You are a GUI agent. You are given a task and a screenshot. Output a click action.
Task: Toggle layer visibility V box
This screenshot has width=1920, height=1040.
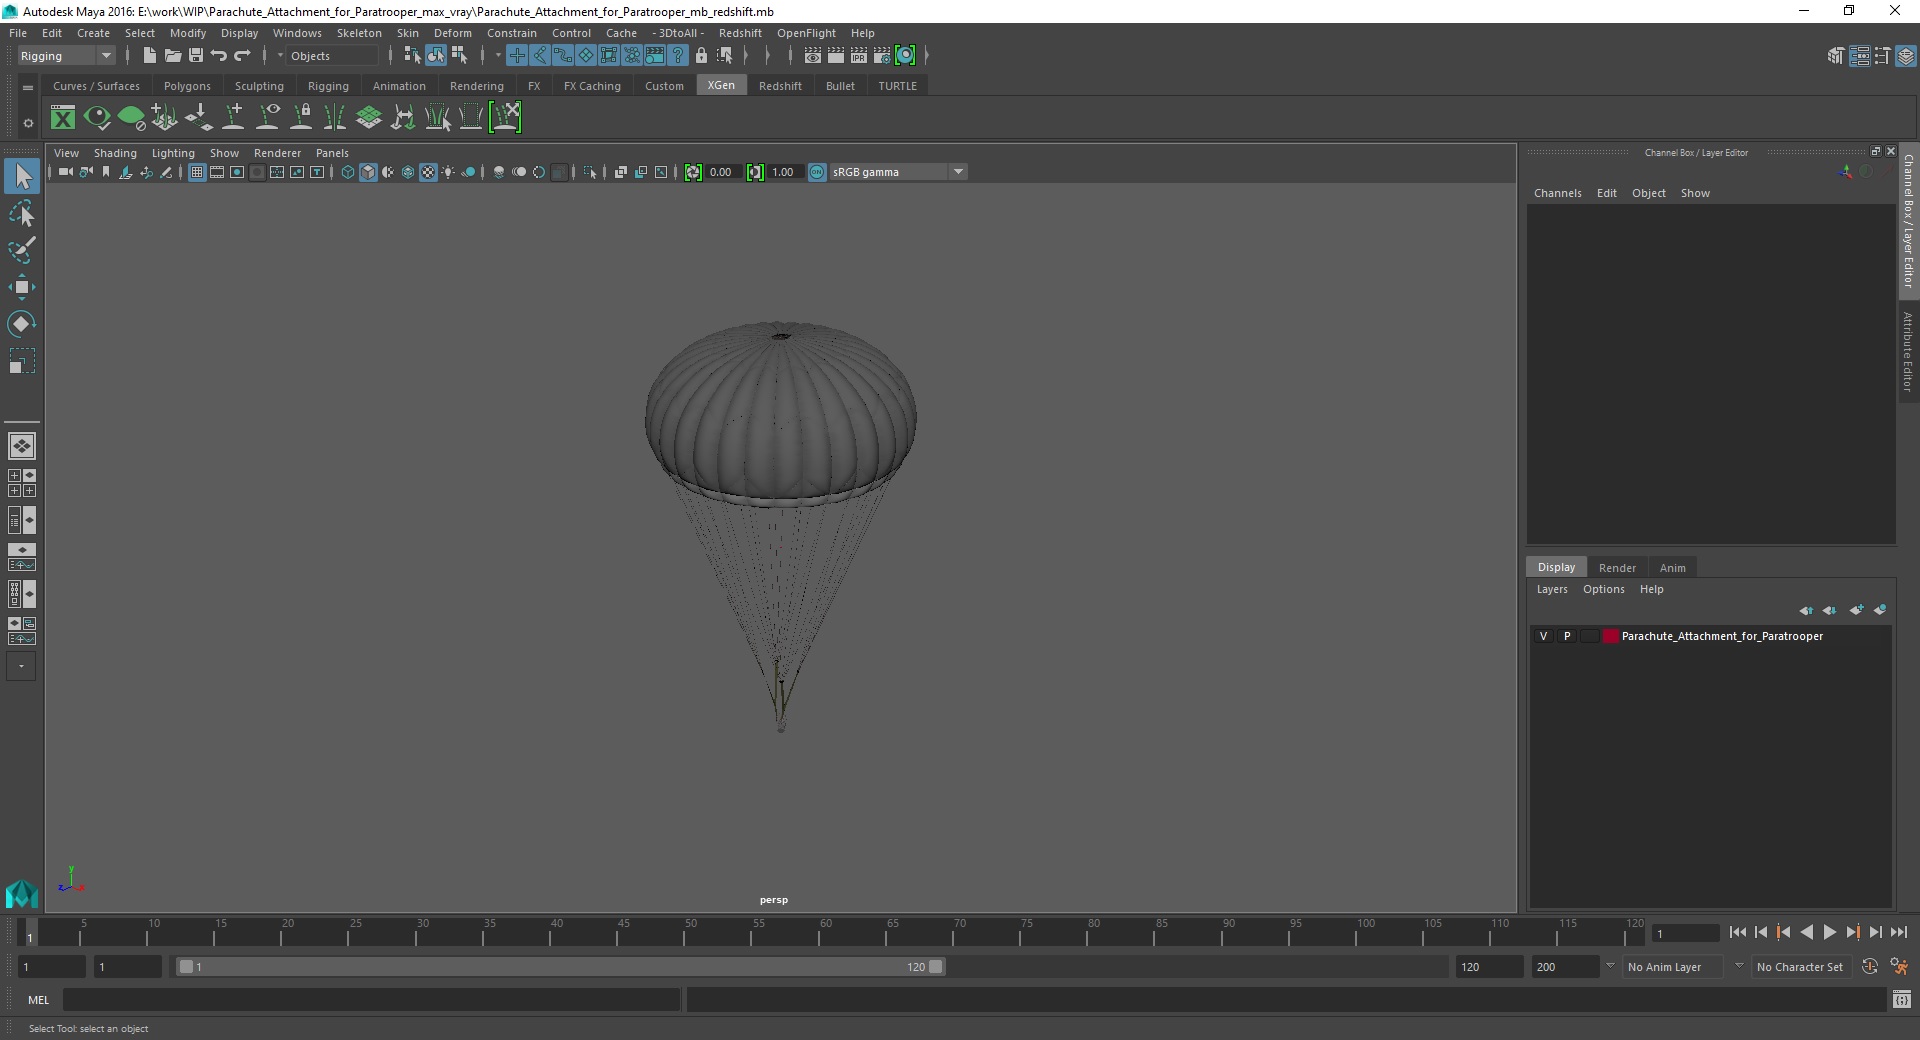(x=1543, y=636)
